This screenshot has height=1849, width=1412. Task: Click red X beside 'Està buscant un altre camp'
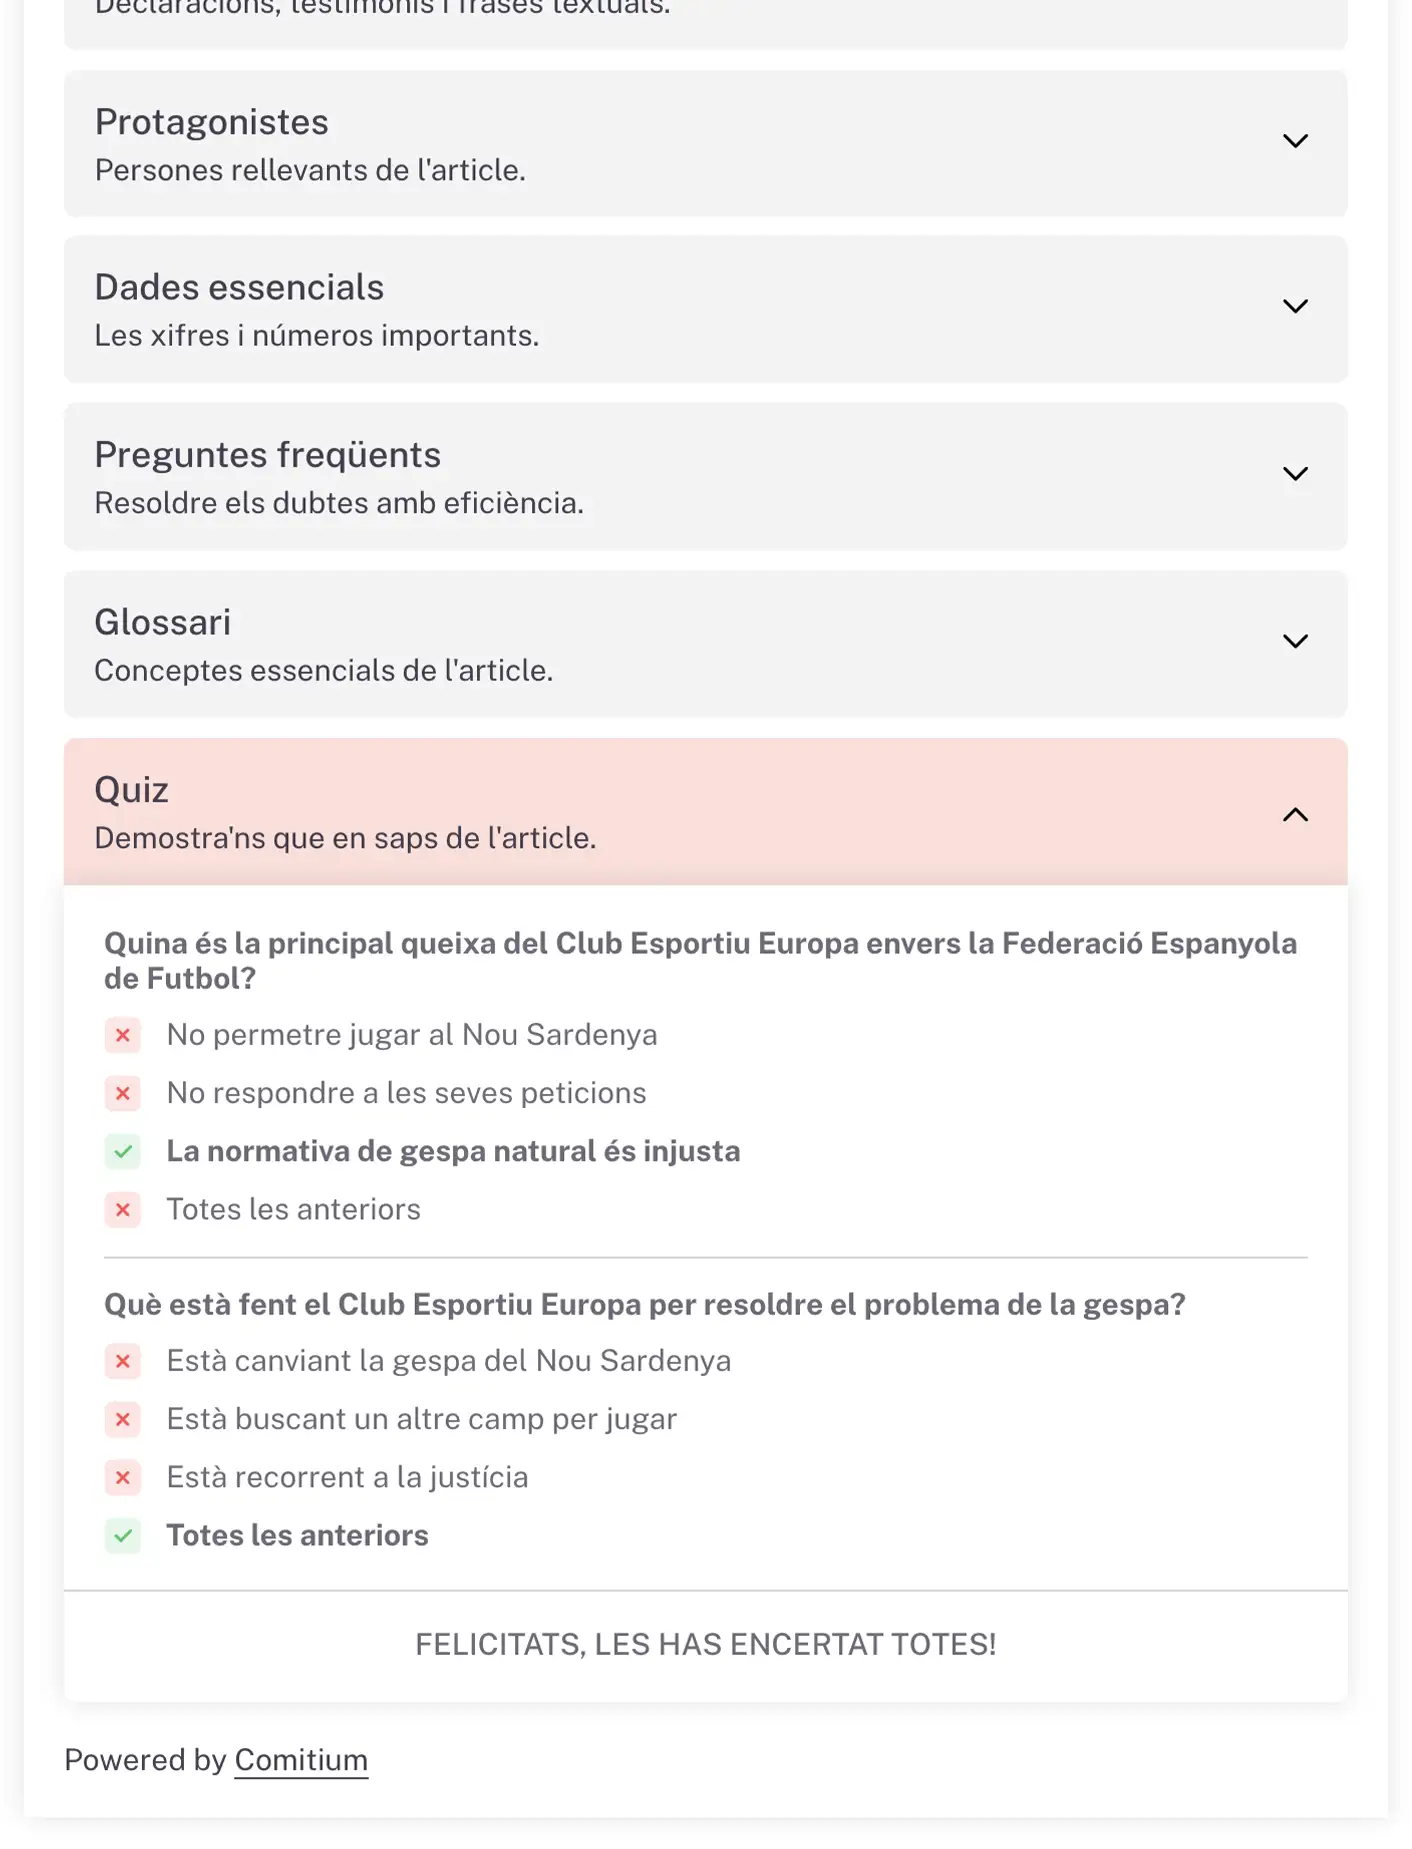click(123, 1419)
